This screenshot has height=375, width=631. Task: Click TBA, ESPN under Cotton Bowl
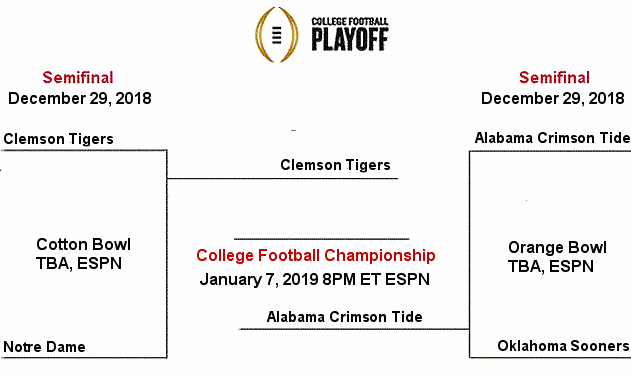79,264
